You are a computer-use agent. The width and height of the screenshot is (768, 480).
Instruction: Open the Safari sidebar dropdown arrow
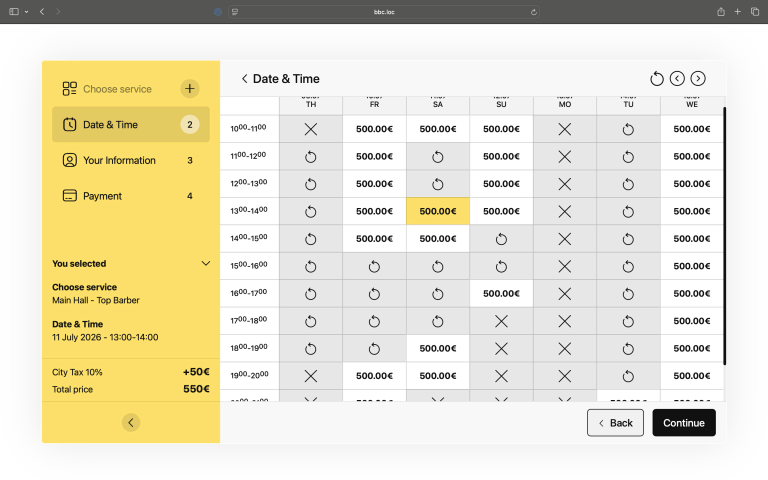[x=26, y=12]
